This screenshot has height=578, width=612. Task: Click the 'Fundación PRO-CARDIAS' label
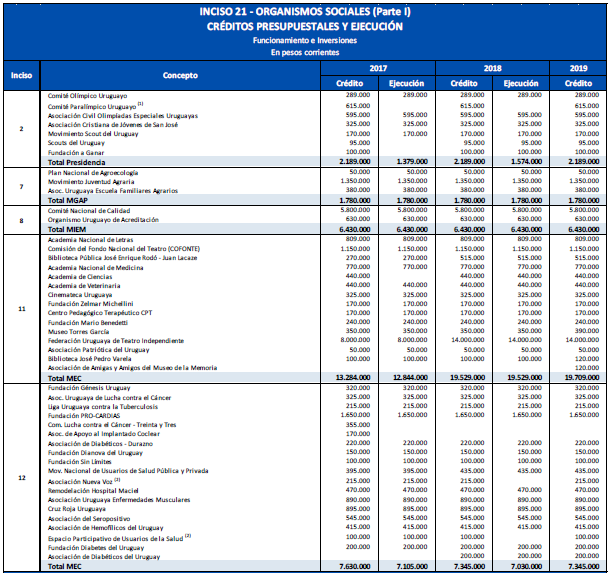(x=84, y=416)
